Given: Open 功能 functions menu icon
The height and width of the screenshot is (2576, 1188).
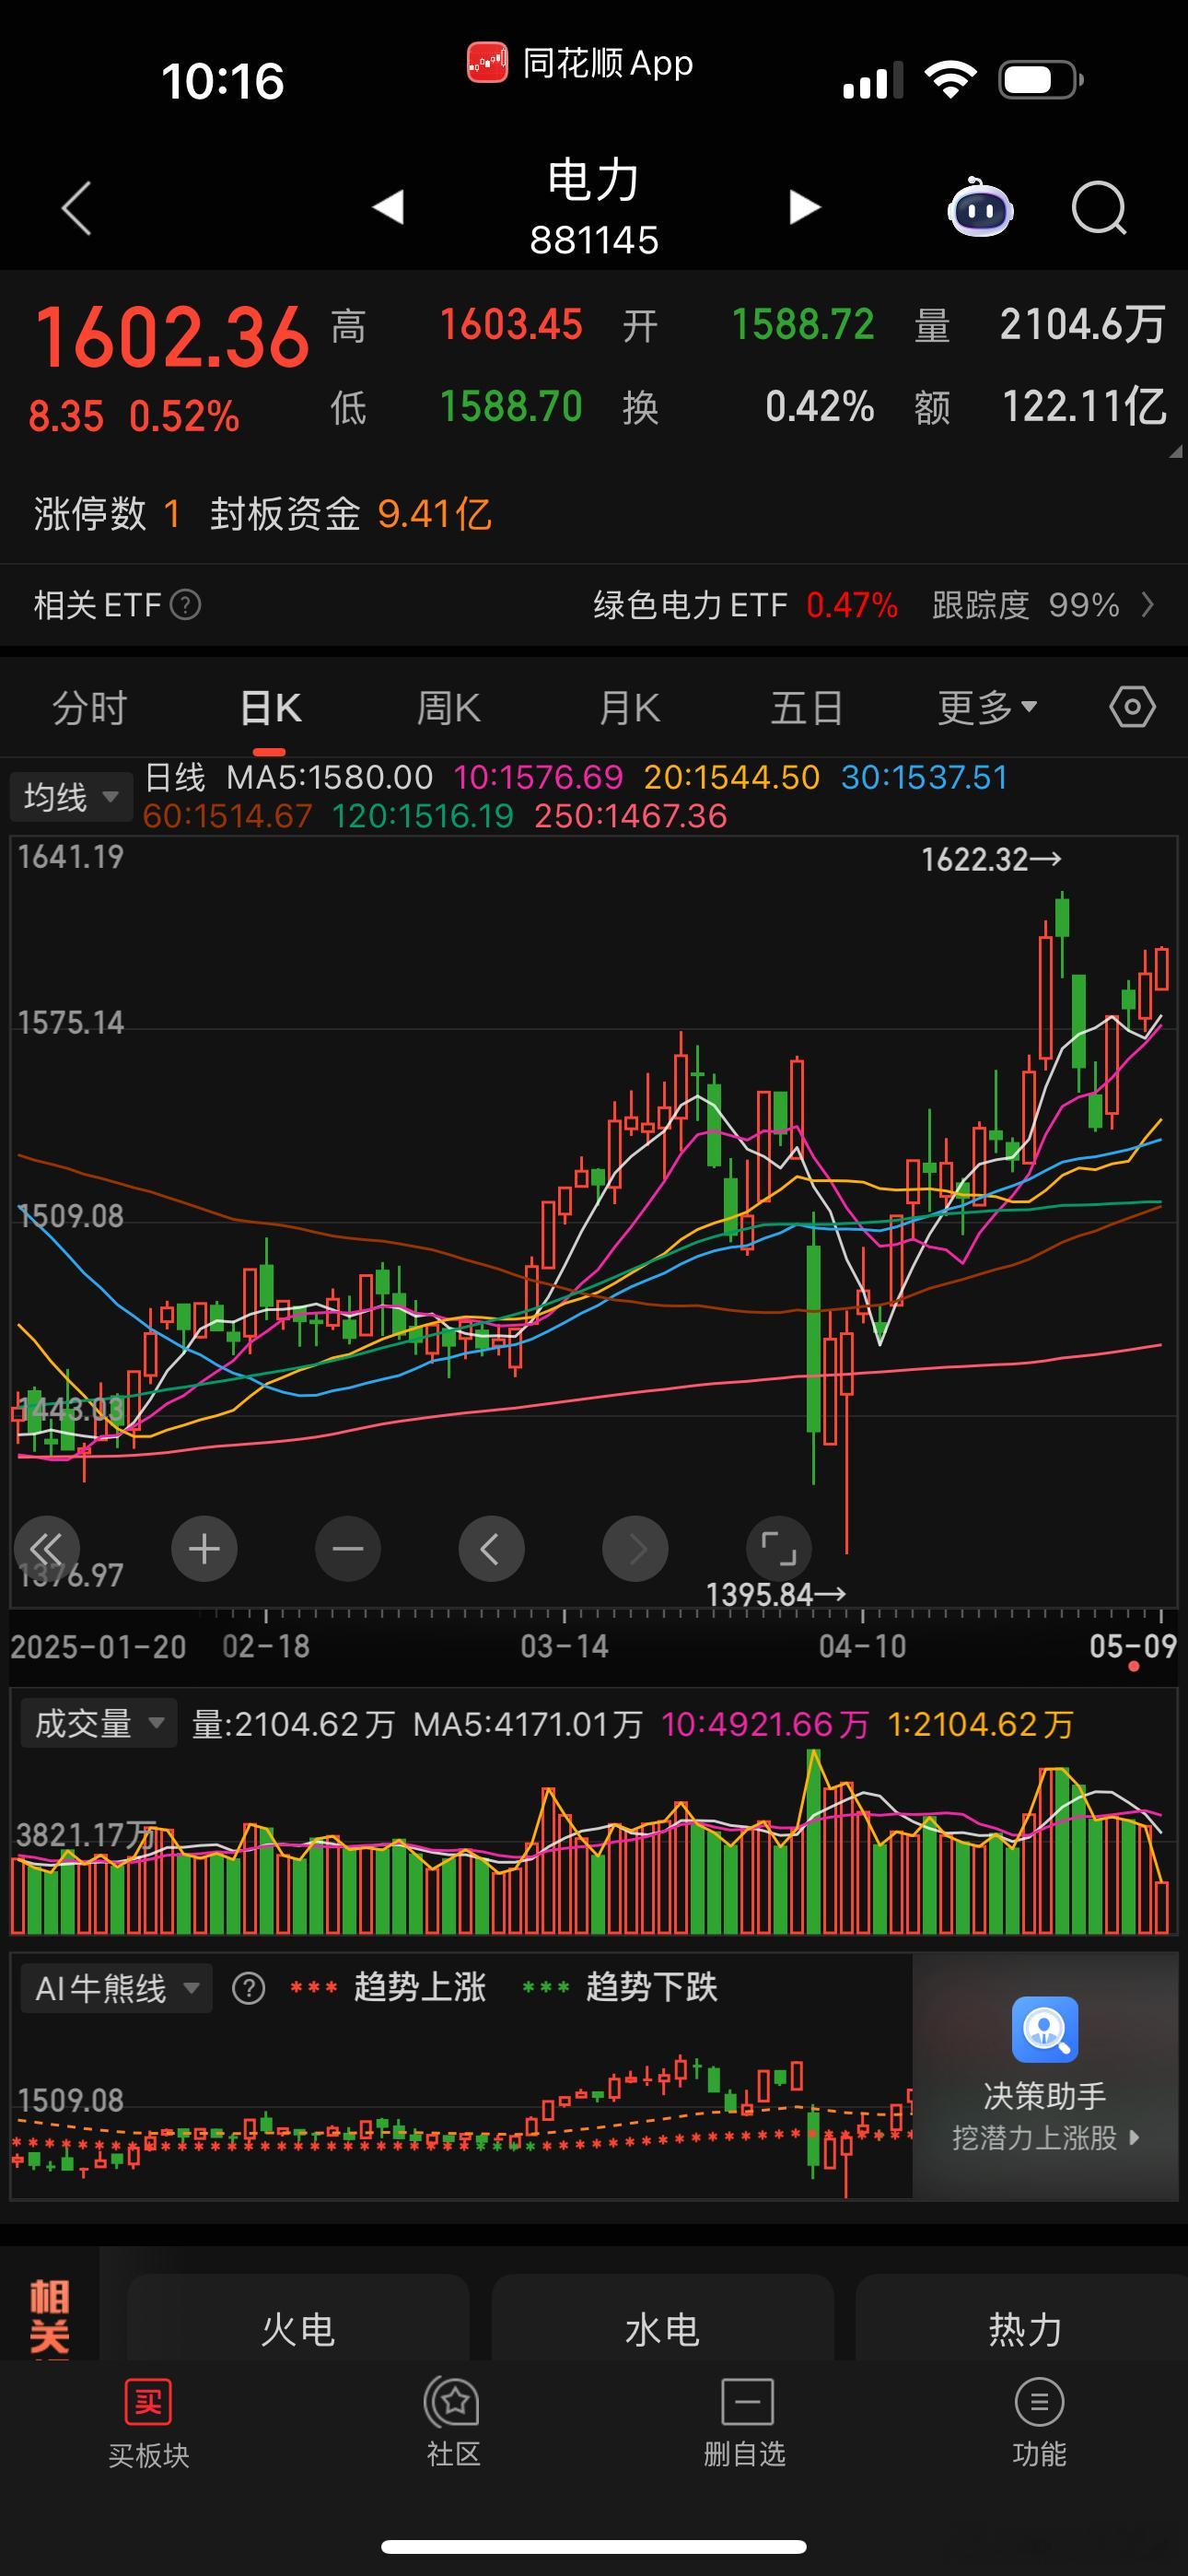Looking at the screenshot, I should point(1039,2402).
